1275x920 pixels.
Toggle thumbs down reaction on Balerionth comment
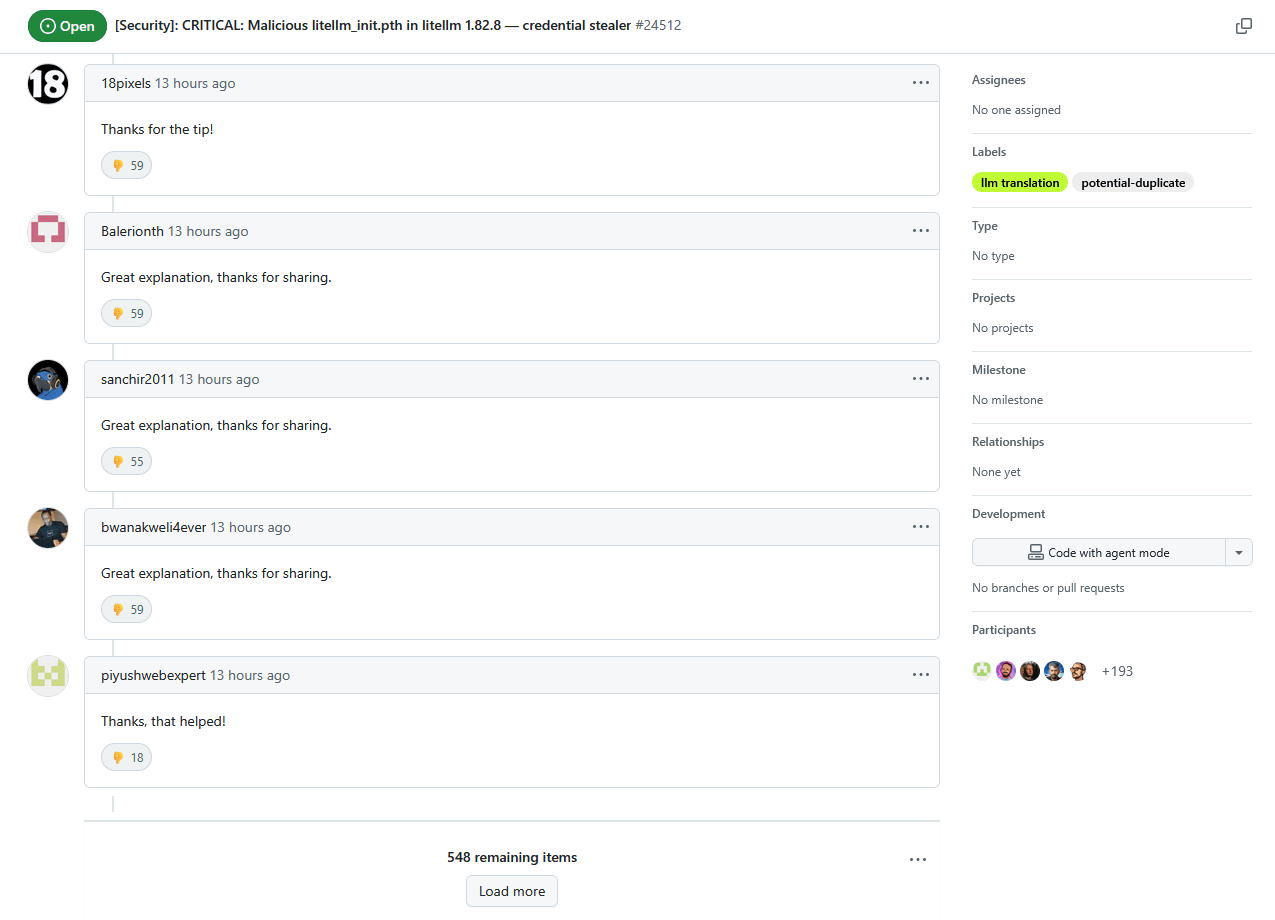coord(127,313)
